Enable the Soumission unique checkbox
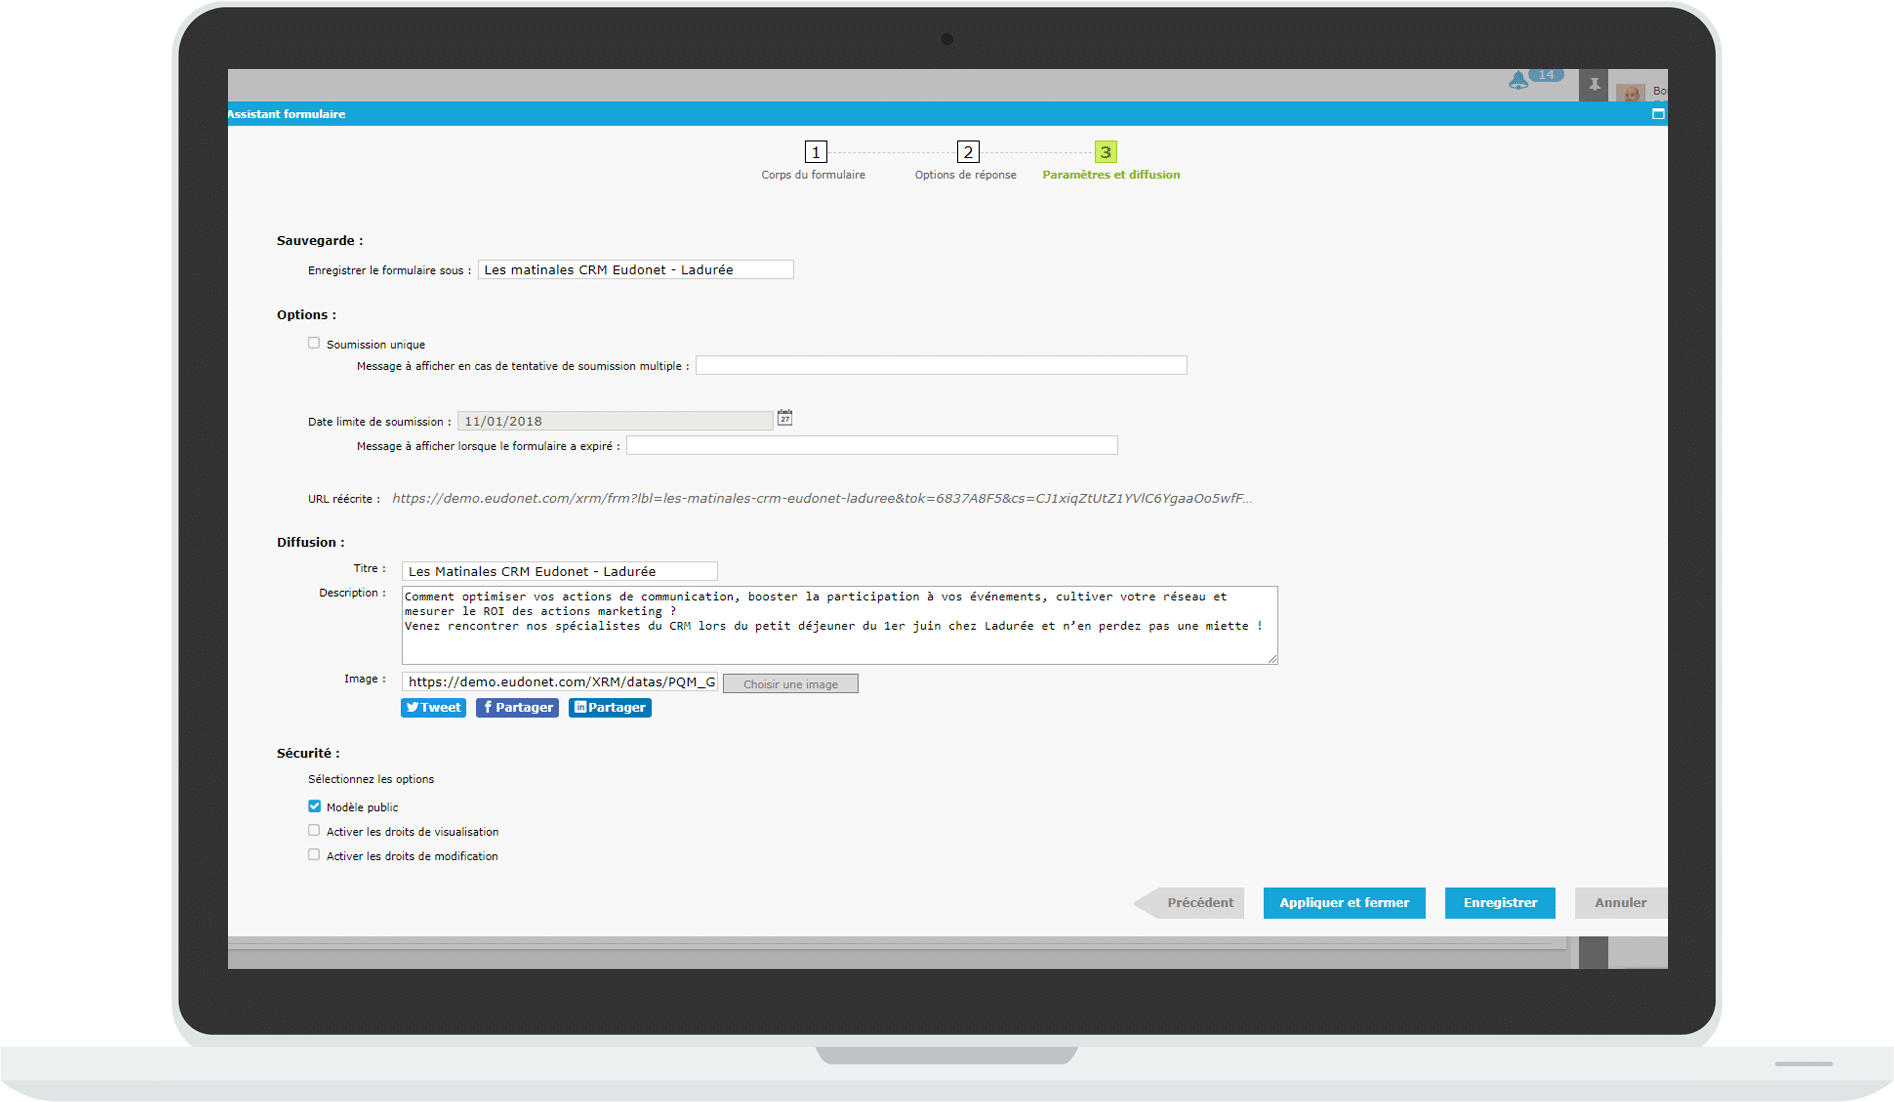This screenshot has width=1894, height=1102. click(314, 343)
